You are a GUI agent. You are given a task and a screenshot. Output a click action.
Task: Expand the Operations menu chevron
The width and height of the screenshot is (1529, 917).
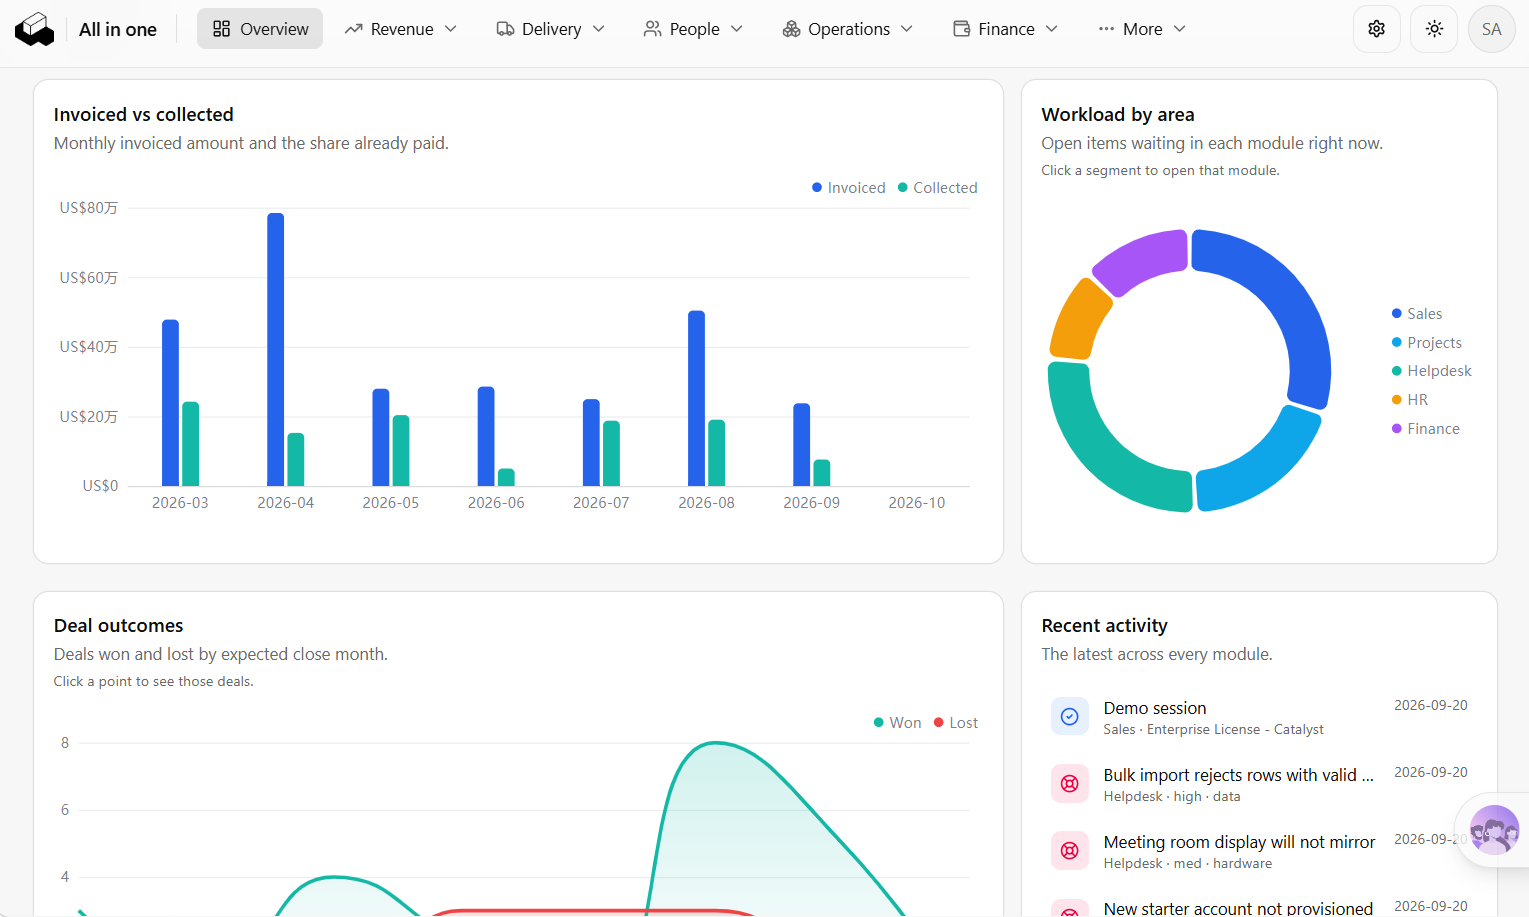coord(907,29)
